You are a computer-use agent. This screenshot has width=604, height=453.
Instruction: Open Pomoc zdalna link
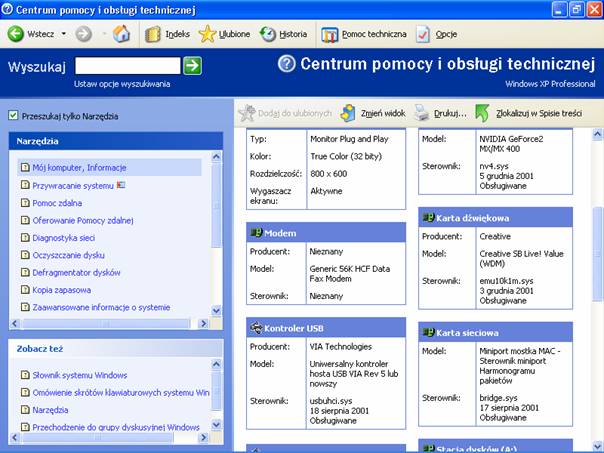[57, 203]
